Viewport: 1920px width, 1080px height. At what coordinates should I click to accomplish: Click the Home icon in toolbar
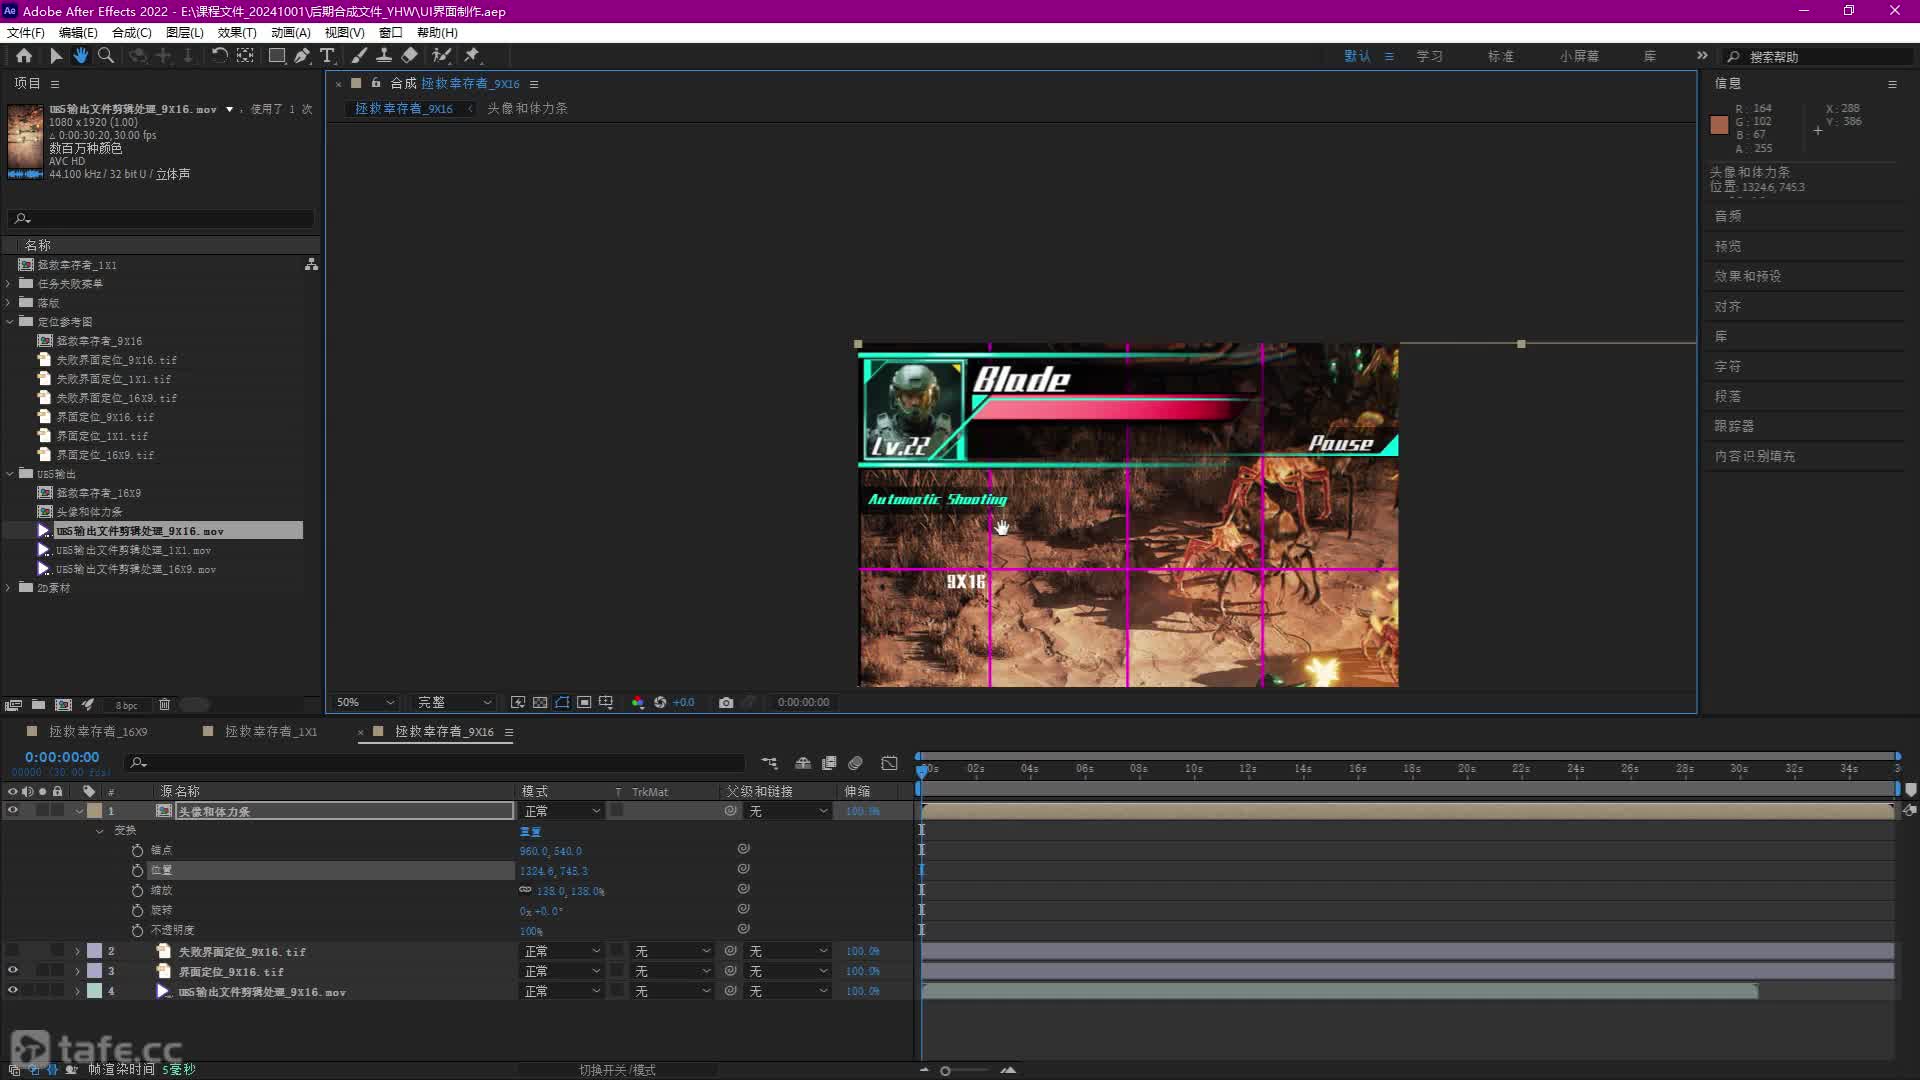(24, 56)
